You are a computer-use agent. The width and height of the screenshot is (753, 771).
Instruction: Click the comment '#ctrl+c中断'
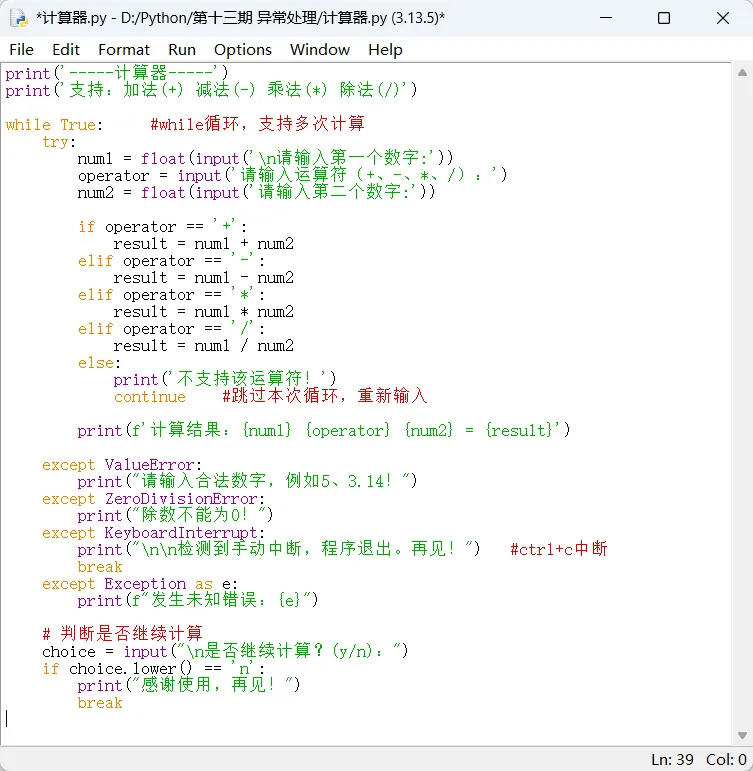(x=559, y=549)
